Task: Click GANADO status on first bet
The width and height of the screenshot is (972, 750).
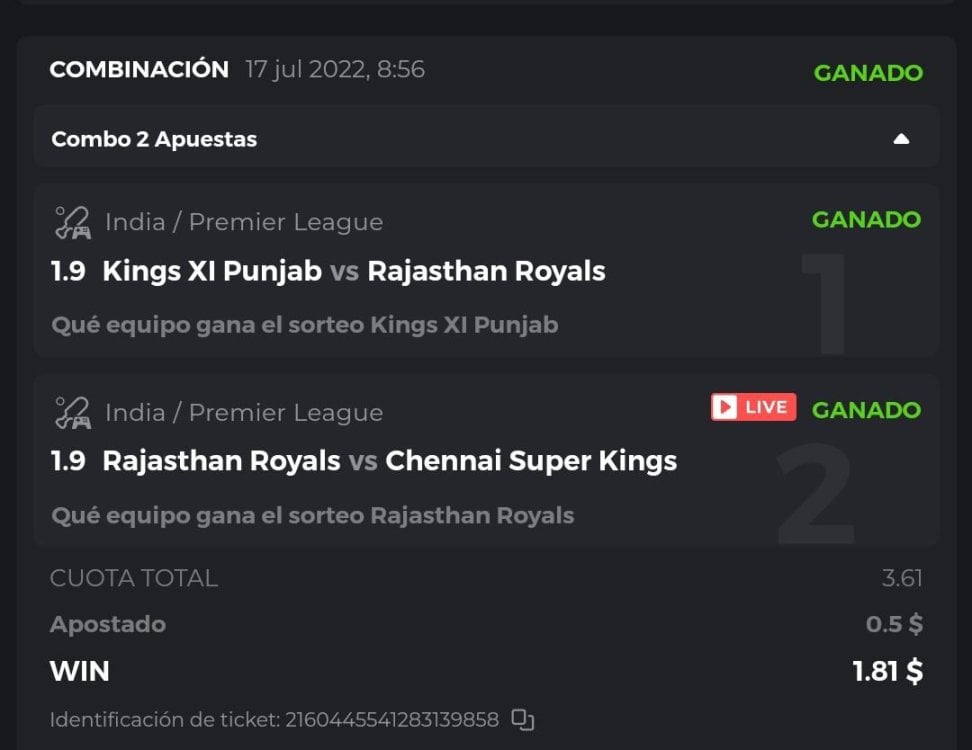Action: click(x=866, y=220)
